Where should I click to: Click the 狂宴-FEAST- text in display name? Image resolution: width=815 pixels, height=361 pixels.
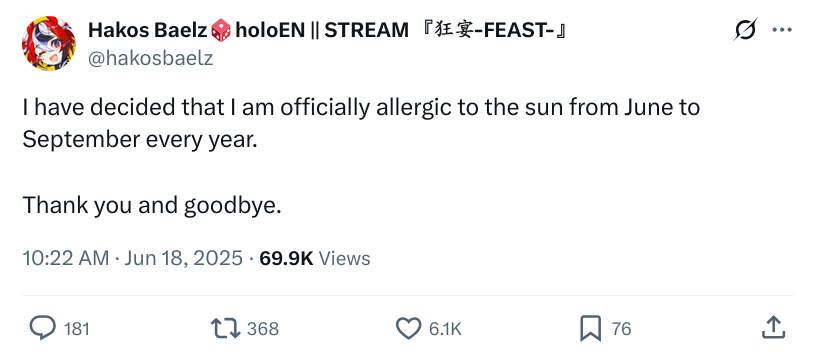coord(492,31)
